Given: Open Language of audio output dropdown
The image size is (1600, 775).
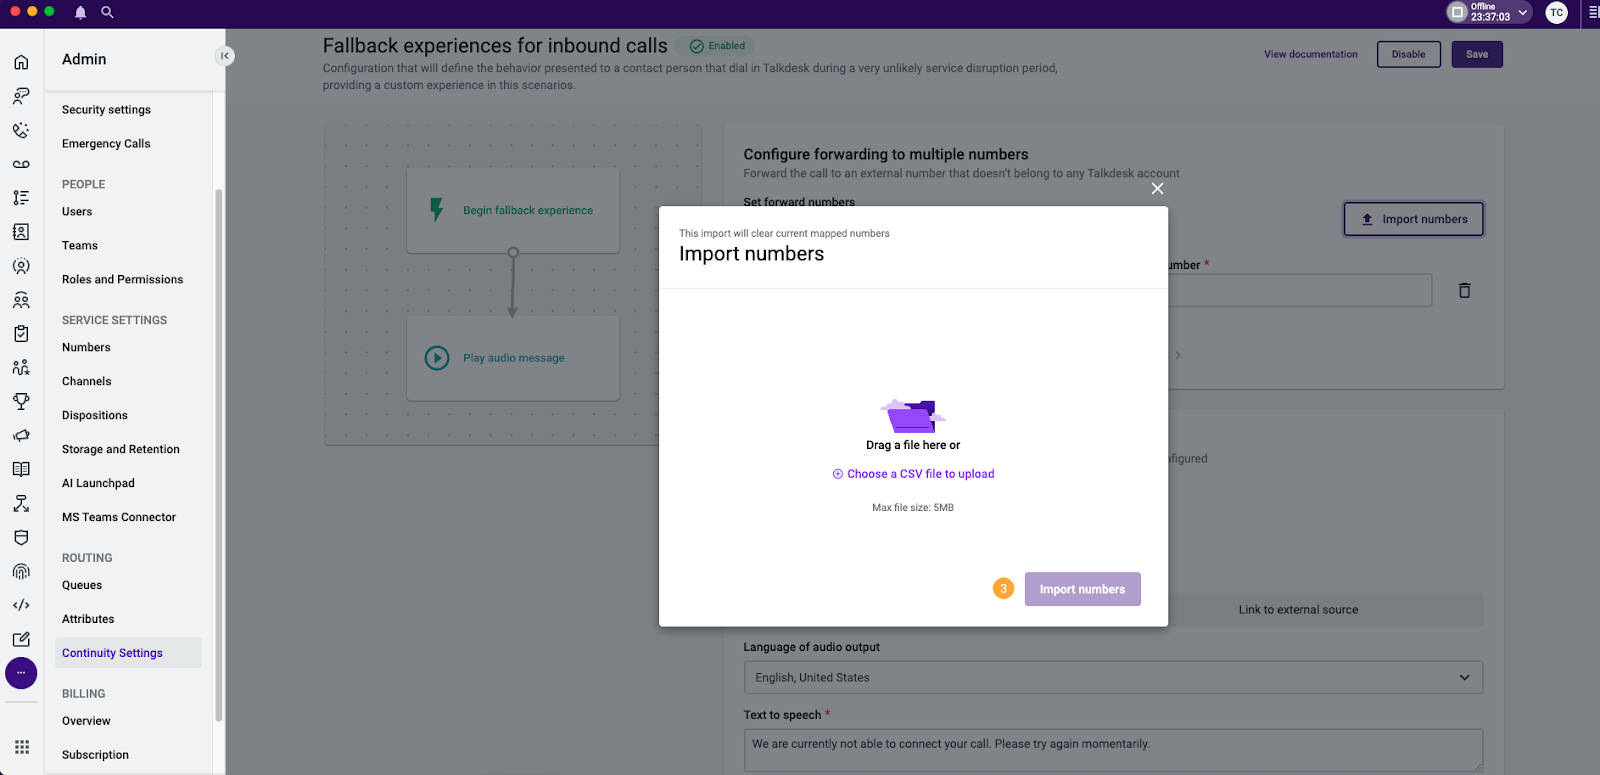Looking at the screenshot, I should [1112, 677].
